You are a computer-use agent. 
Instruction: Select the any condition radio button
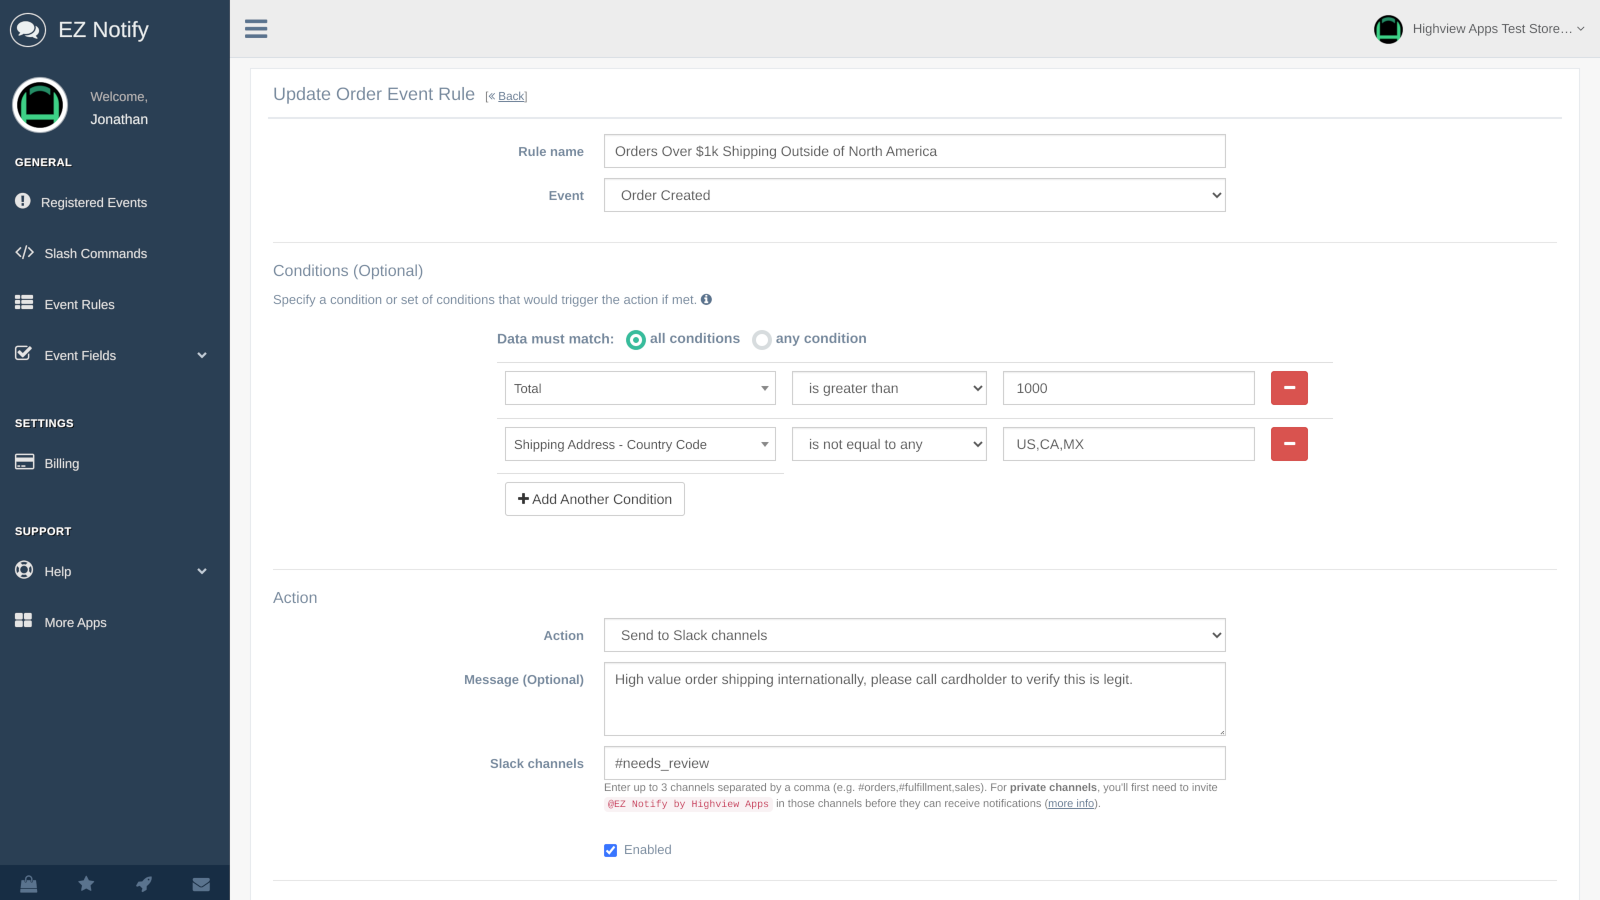coord(762,340)
